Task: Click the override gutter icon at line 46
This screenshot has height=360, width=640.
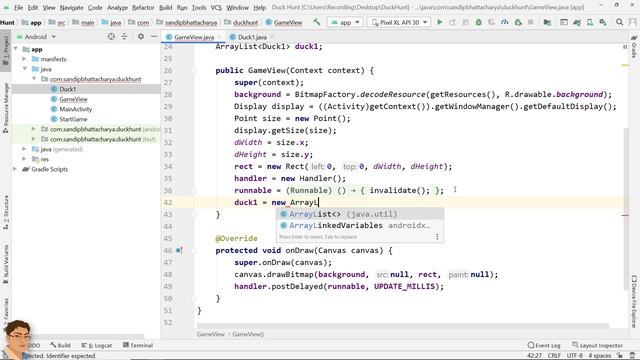Action: click(x=179, y=250)
